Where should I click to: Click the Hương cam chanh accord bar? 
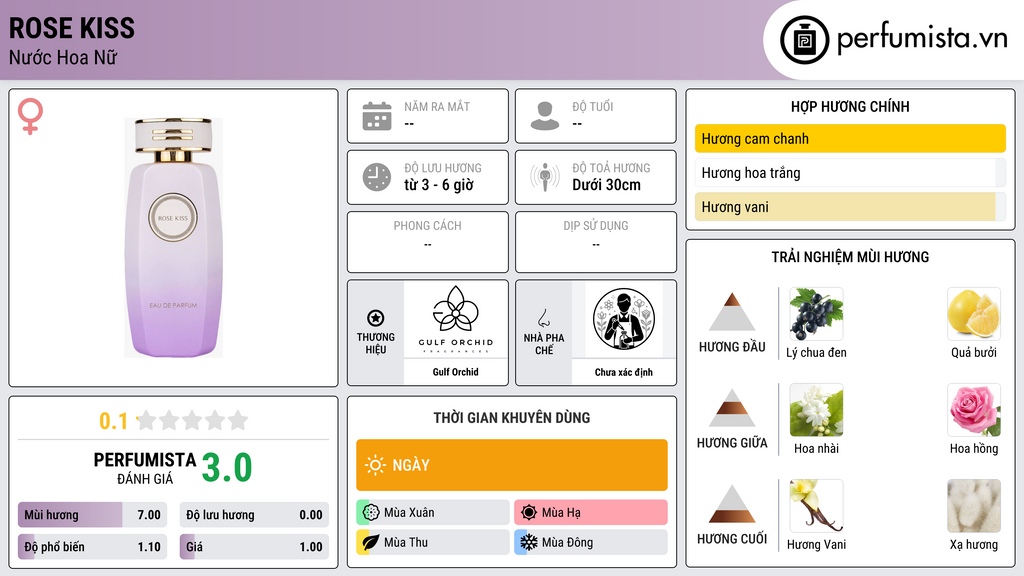tap(850, 138)
